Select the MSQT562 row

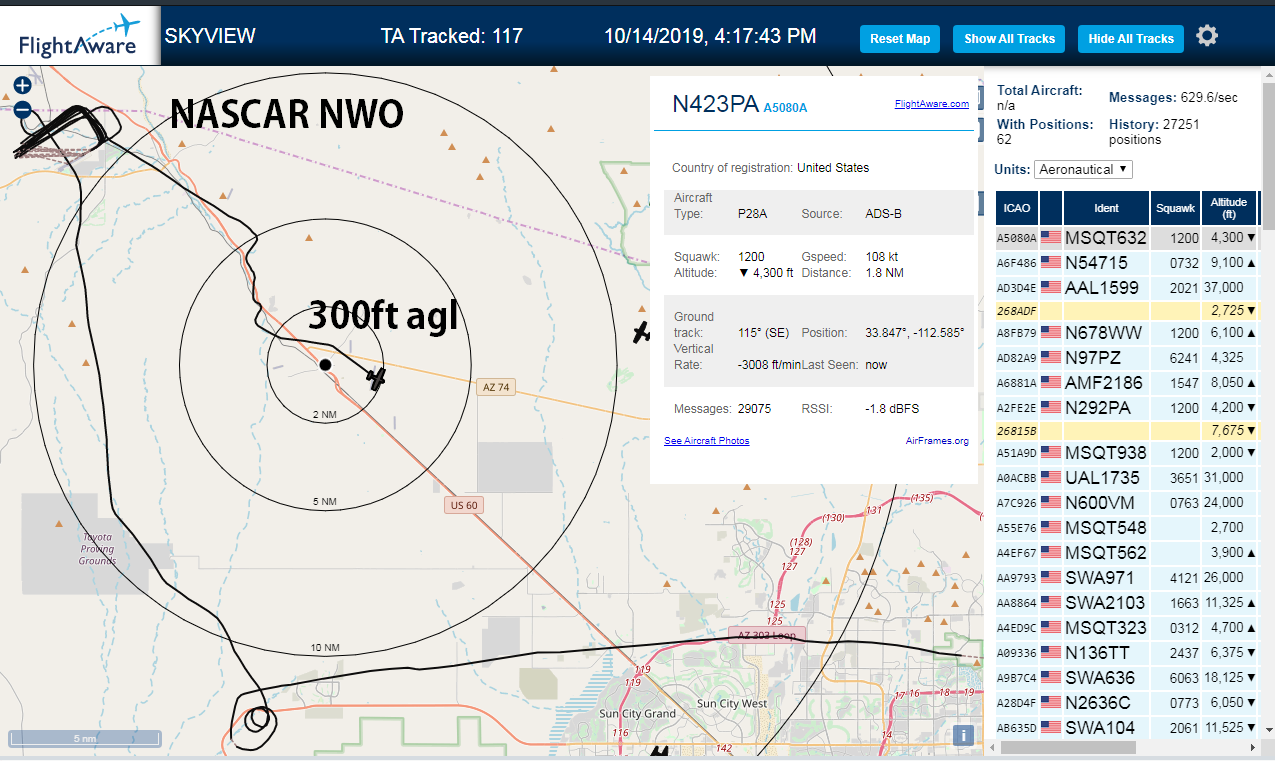[x=1126, y=552]
